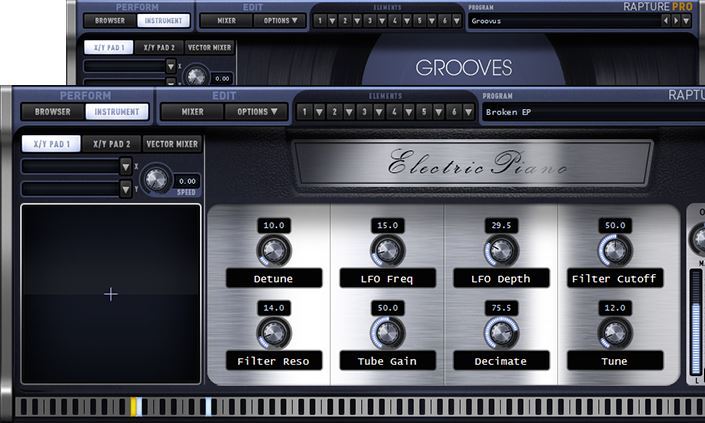Open Element 2 dropdown arrow in Grooves window
Viewport: 705px width, 423px height.
[x=357, y=20]
